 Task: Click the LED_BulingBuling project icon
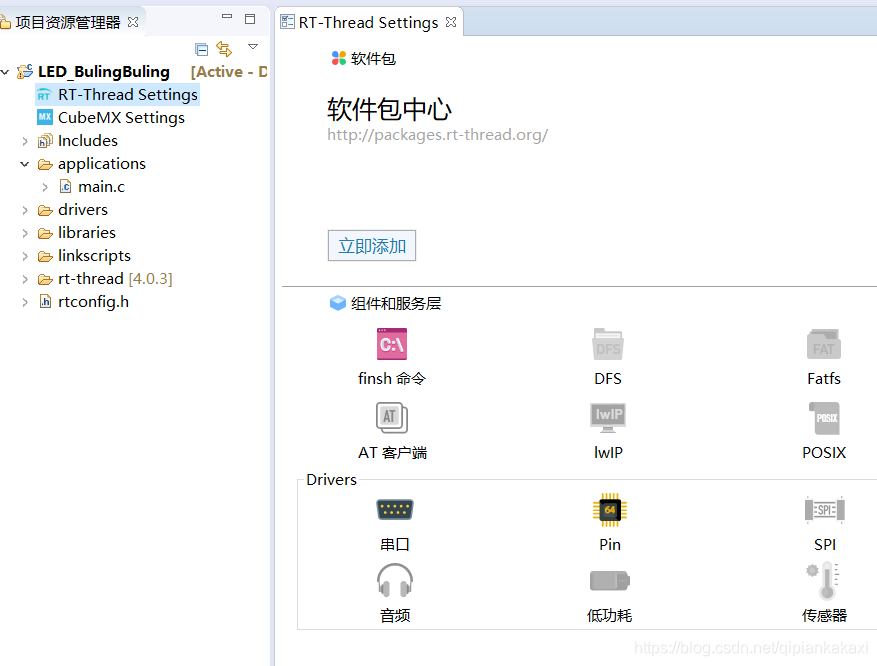pos(25,72)
